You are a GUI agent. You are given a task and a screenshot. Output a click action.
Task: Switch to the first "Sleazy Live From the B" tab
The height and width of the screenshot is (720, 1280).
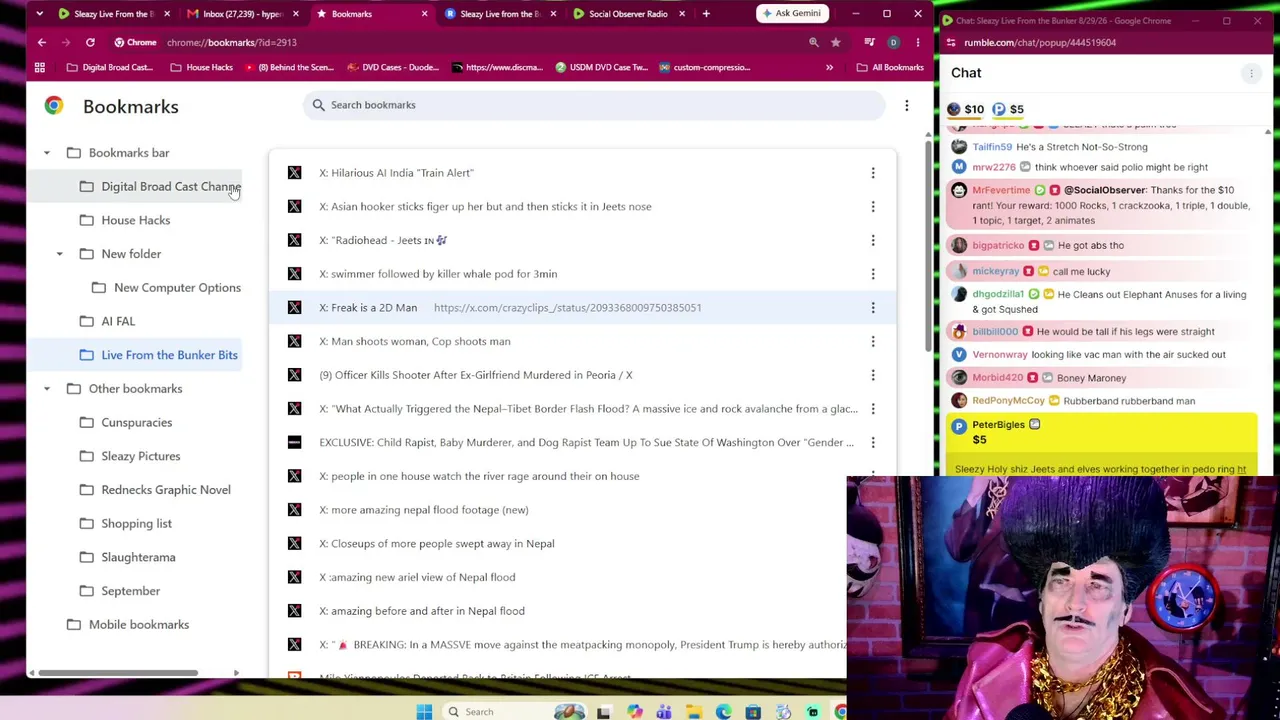click(x=113, y=14)
